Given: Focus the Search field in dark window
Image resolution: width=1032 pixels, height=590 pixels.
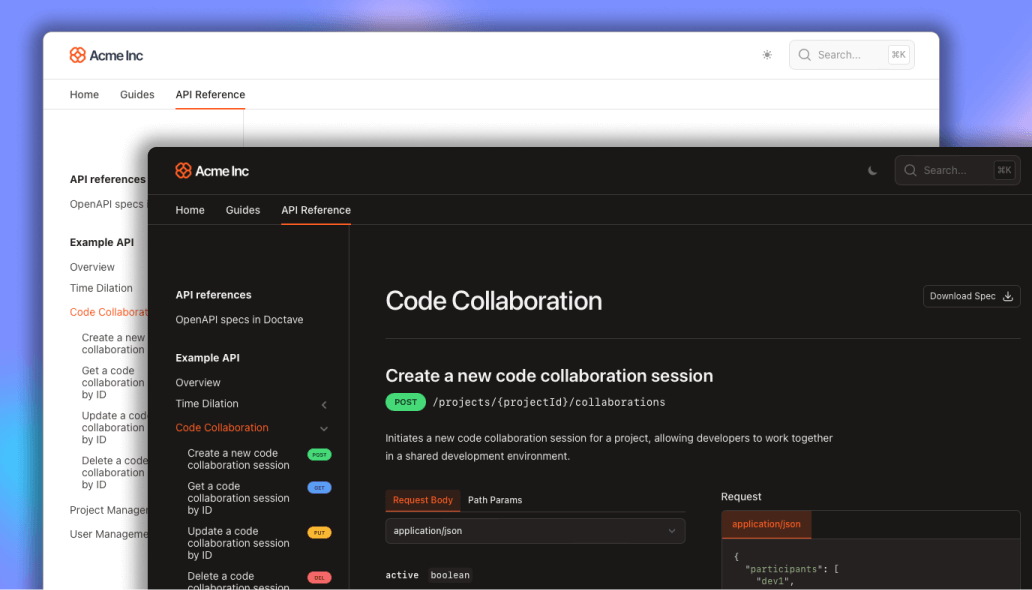Looking at the screenshot, I should [x=957, y=171].
